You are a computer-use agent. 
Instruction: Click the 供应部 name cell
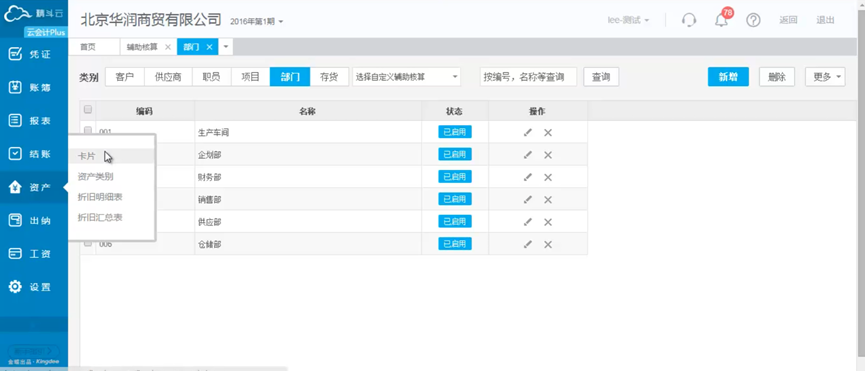pos(308,222)
